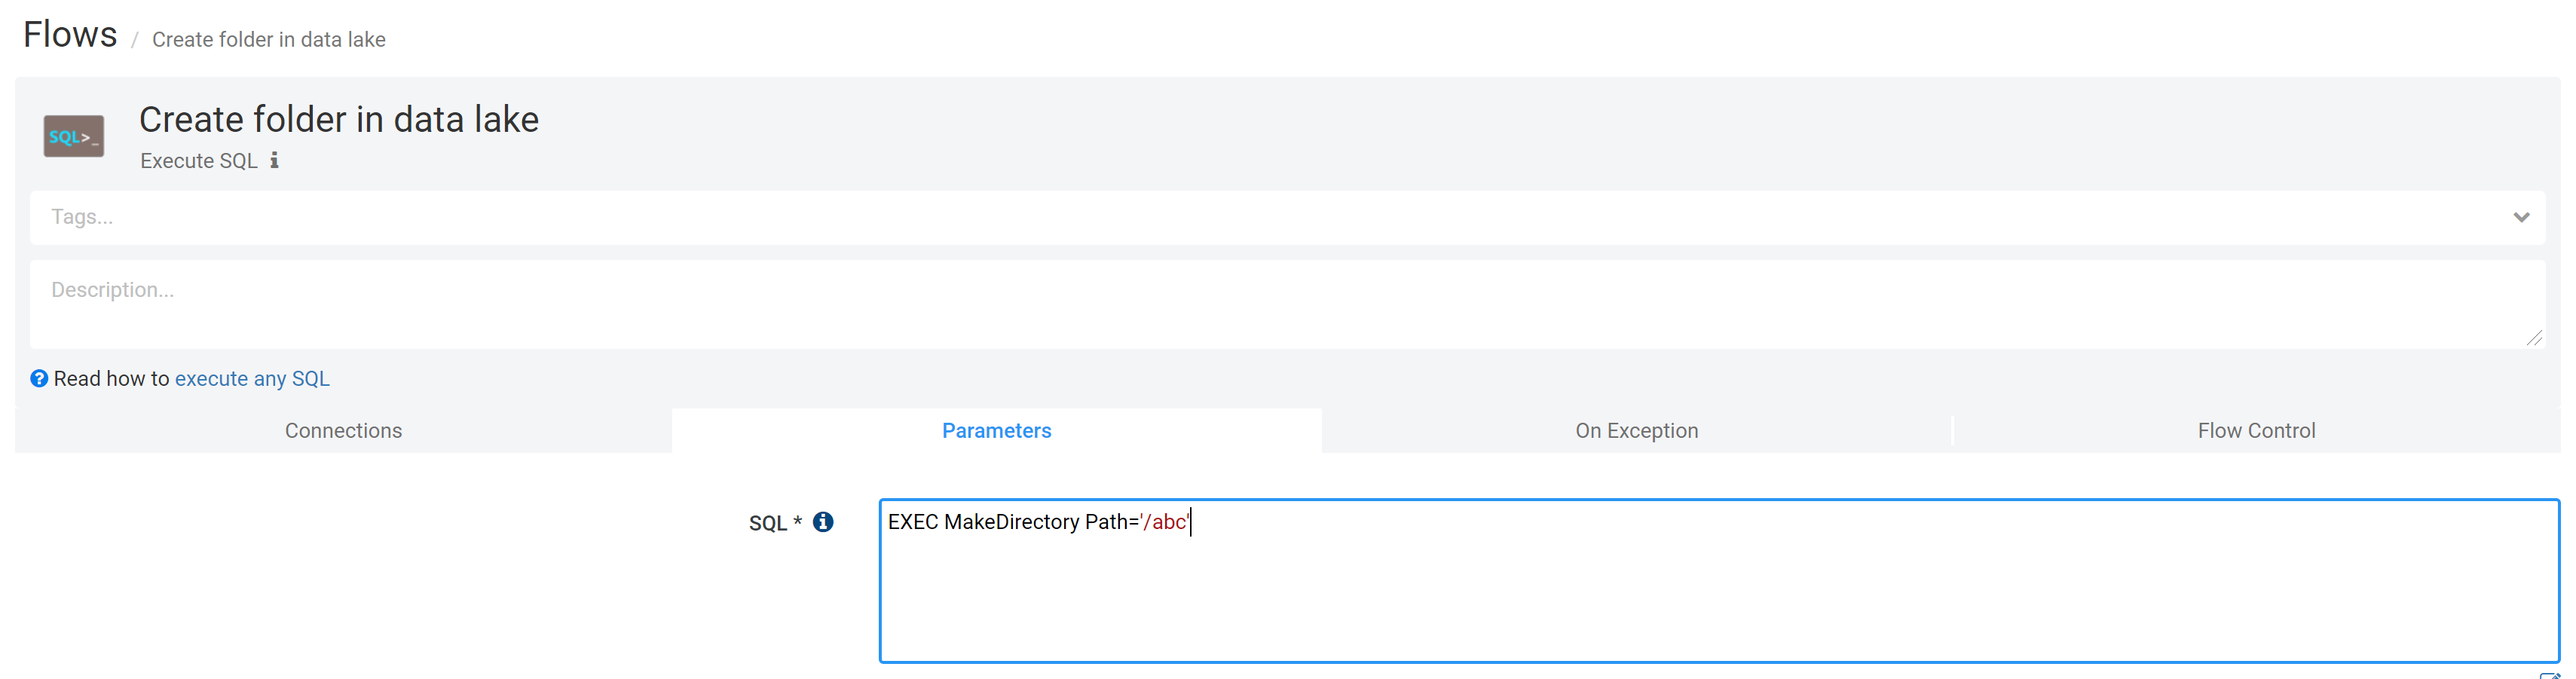Click the flow title "Create folder in data lake"
The height and width of the screenshot is (679, 2576).
pos(339,119)
